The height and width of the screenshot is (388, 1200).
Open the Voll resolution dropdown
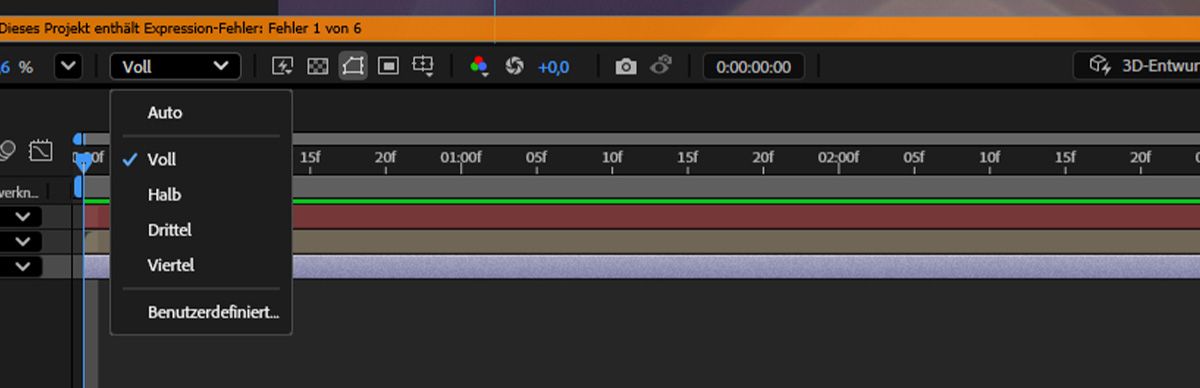[175, 67]
